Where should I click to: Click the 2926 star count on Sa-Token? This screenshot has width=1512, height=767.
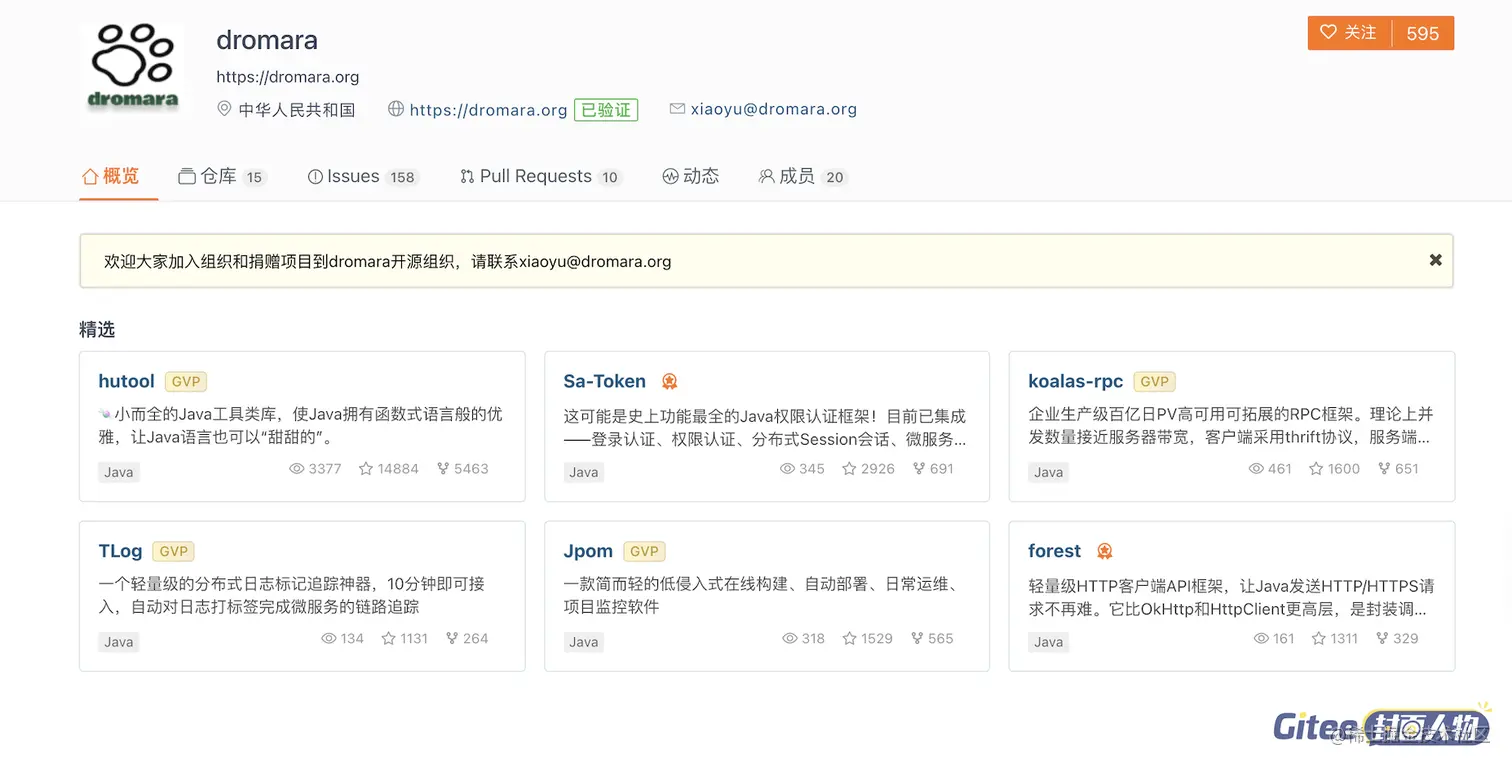[877, 468]
